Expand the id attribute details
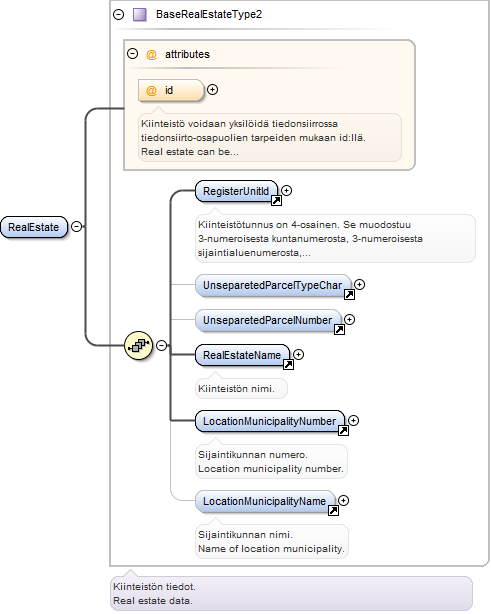491x614 pixels. pos(213,90)
